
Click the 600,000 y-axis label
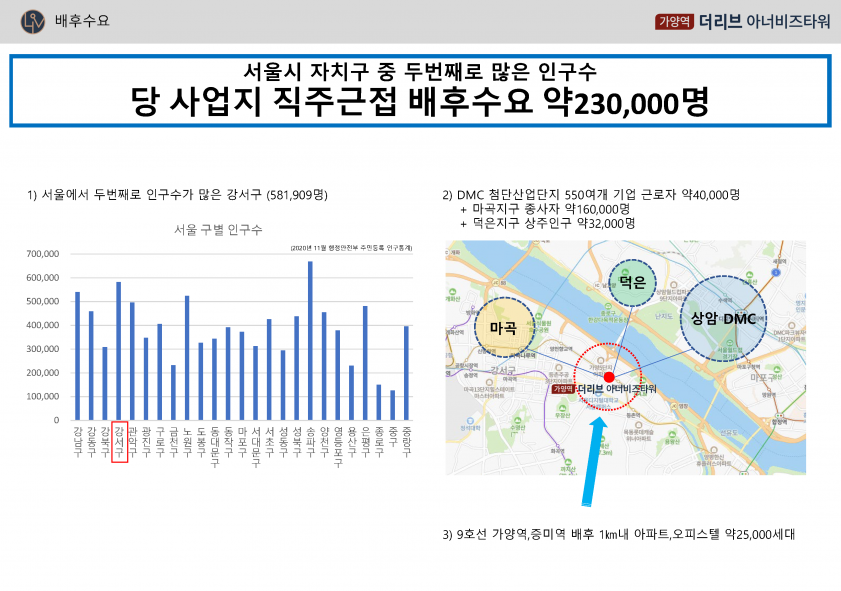pos(43,278)
